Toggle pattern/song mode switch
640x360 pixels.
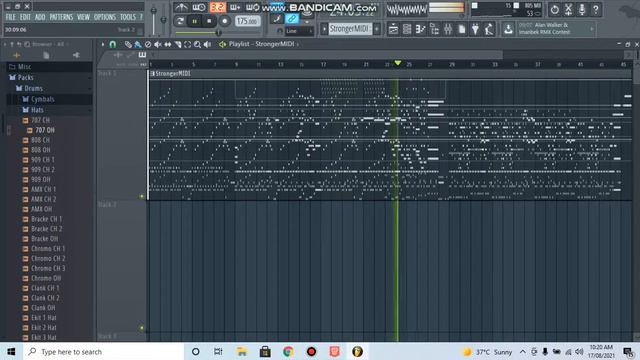[180, 21]
